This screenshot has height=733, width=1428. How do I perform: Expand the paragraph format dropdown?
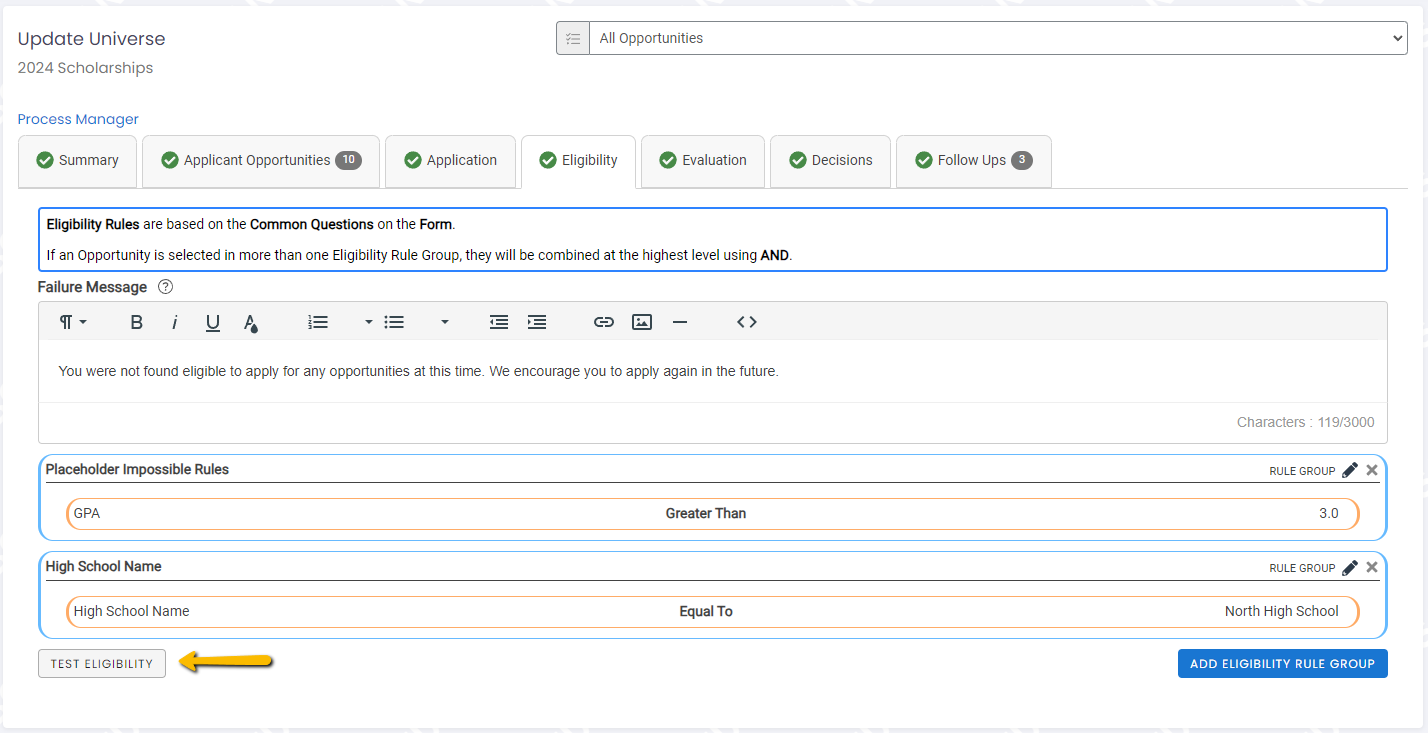click(73, 322)
